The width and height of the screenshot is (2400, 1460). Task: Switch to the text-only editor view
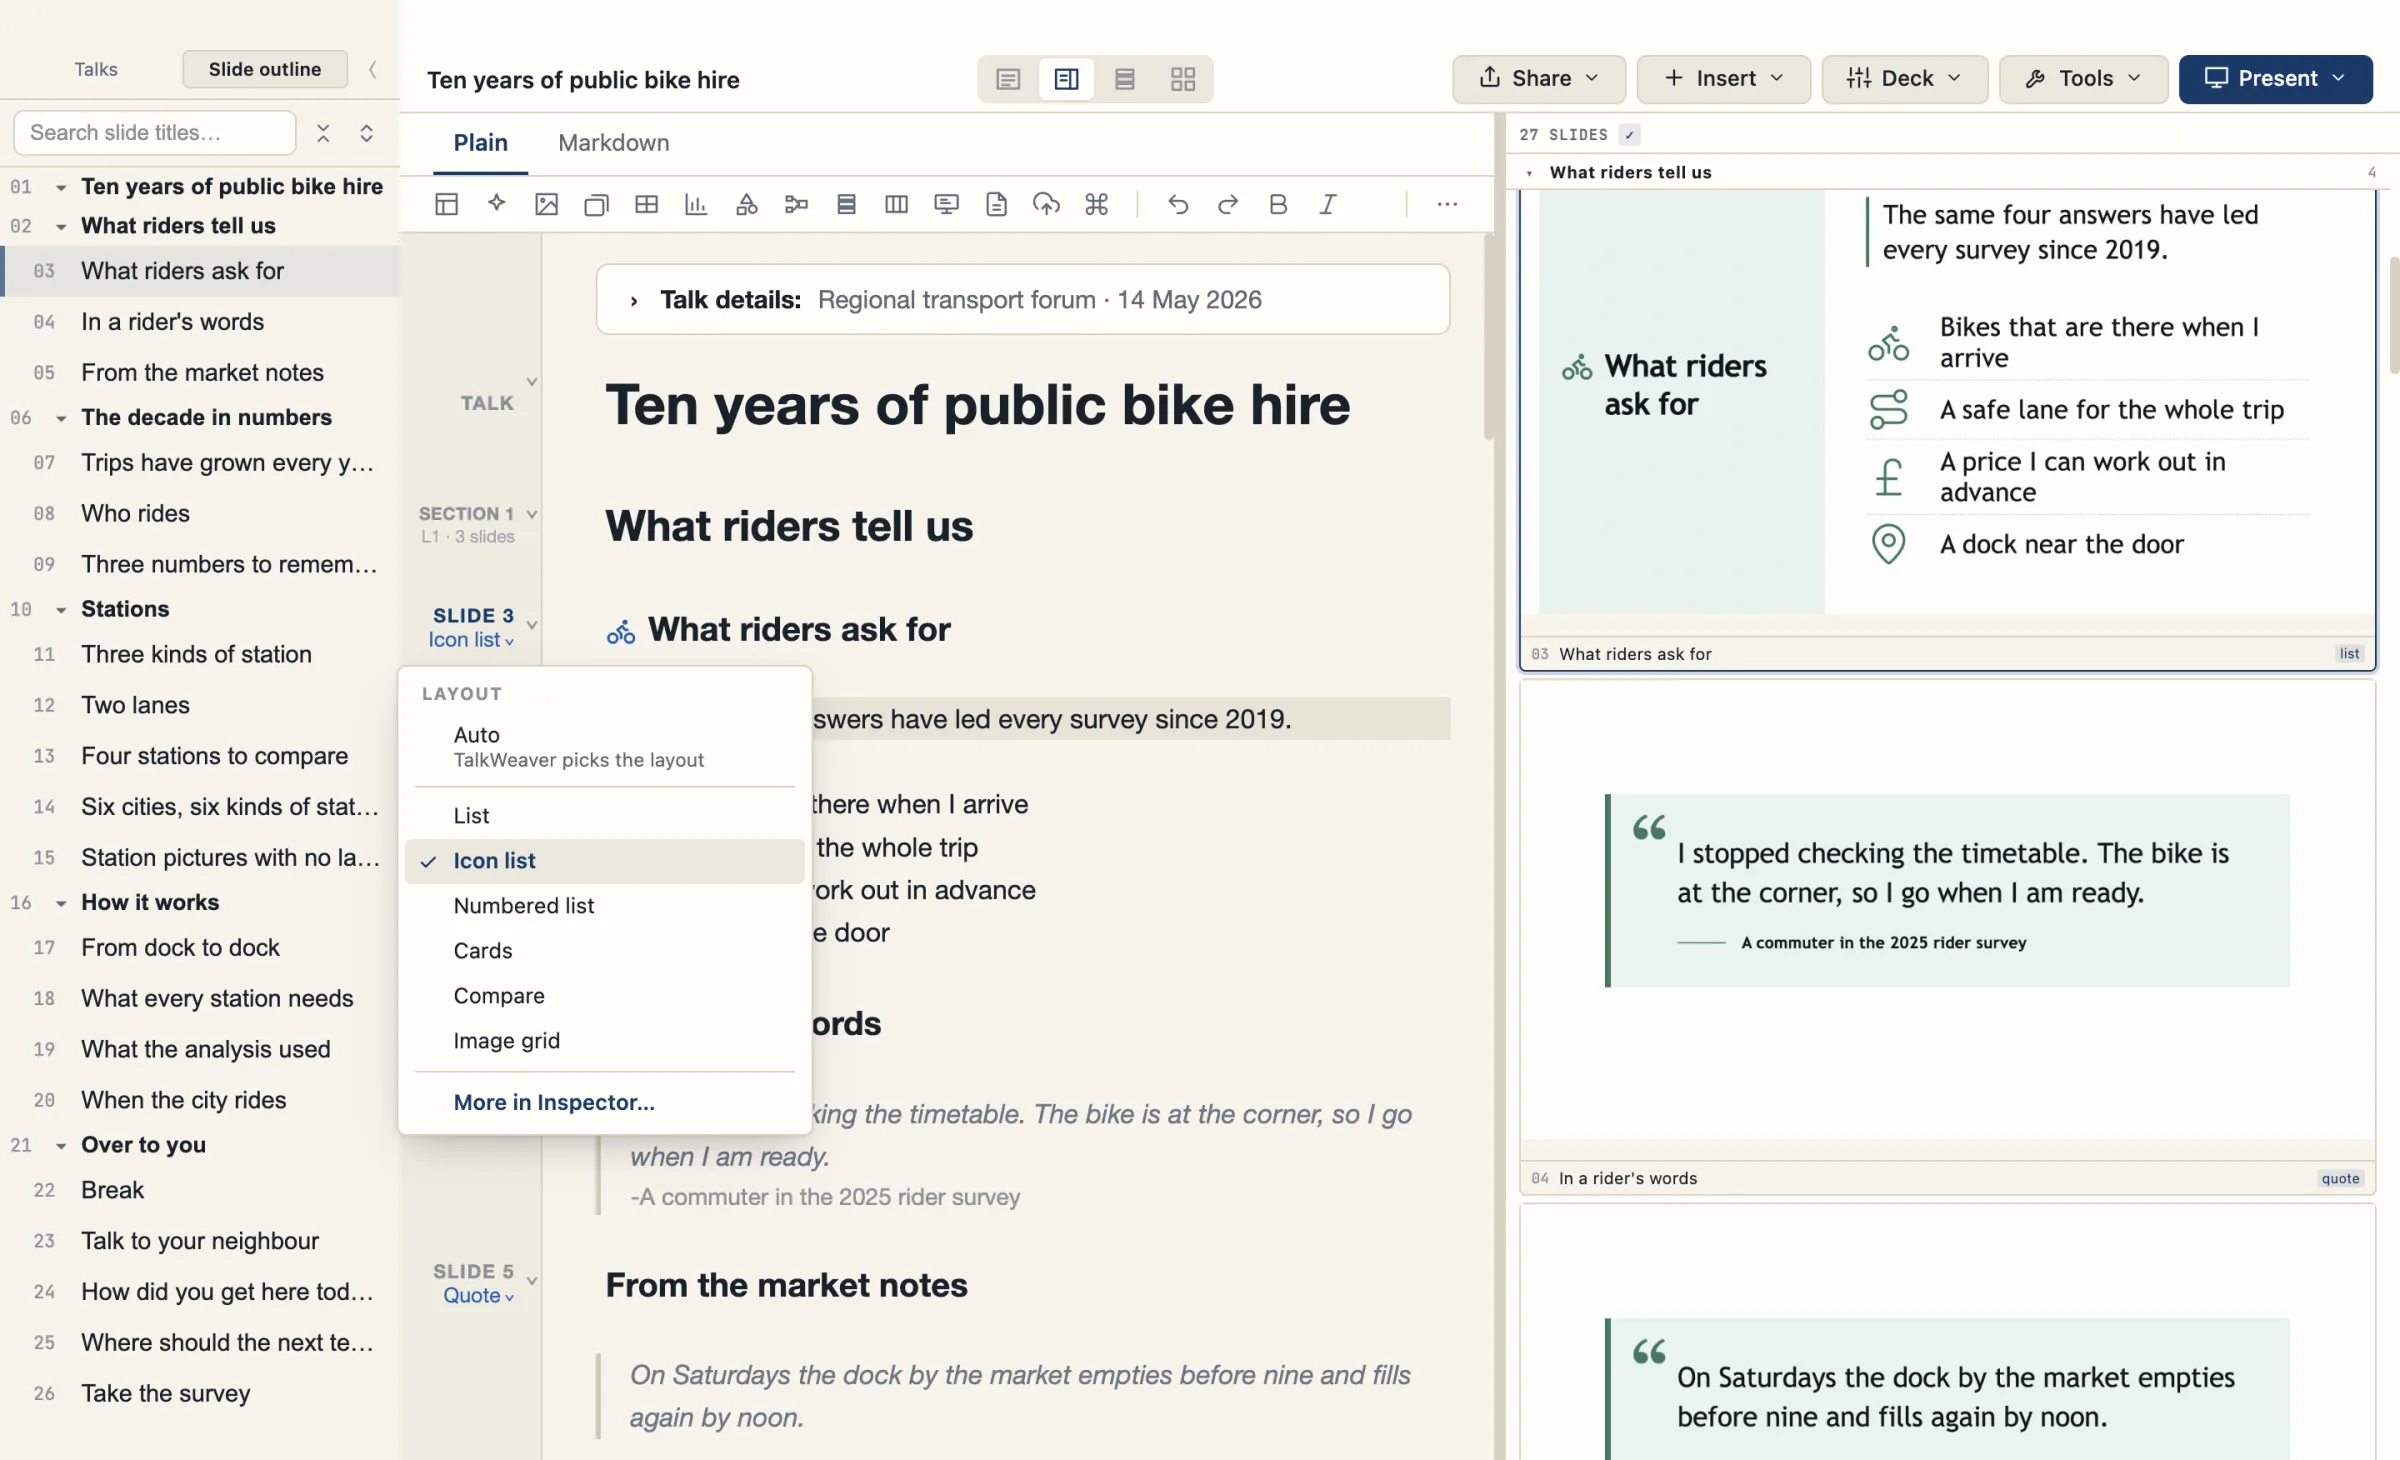[1008, 79]
